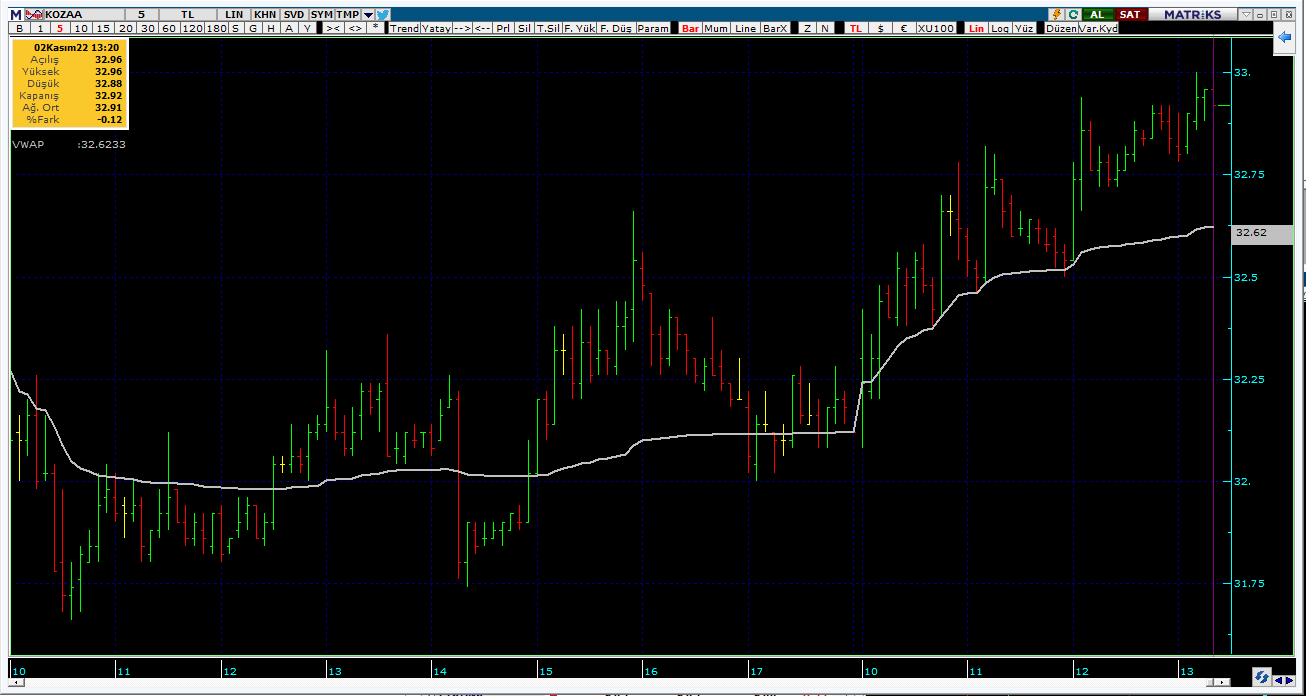Click the Z toolbar button
The image size is (1306, 696).
[807, 28]
